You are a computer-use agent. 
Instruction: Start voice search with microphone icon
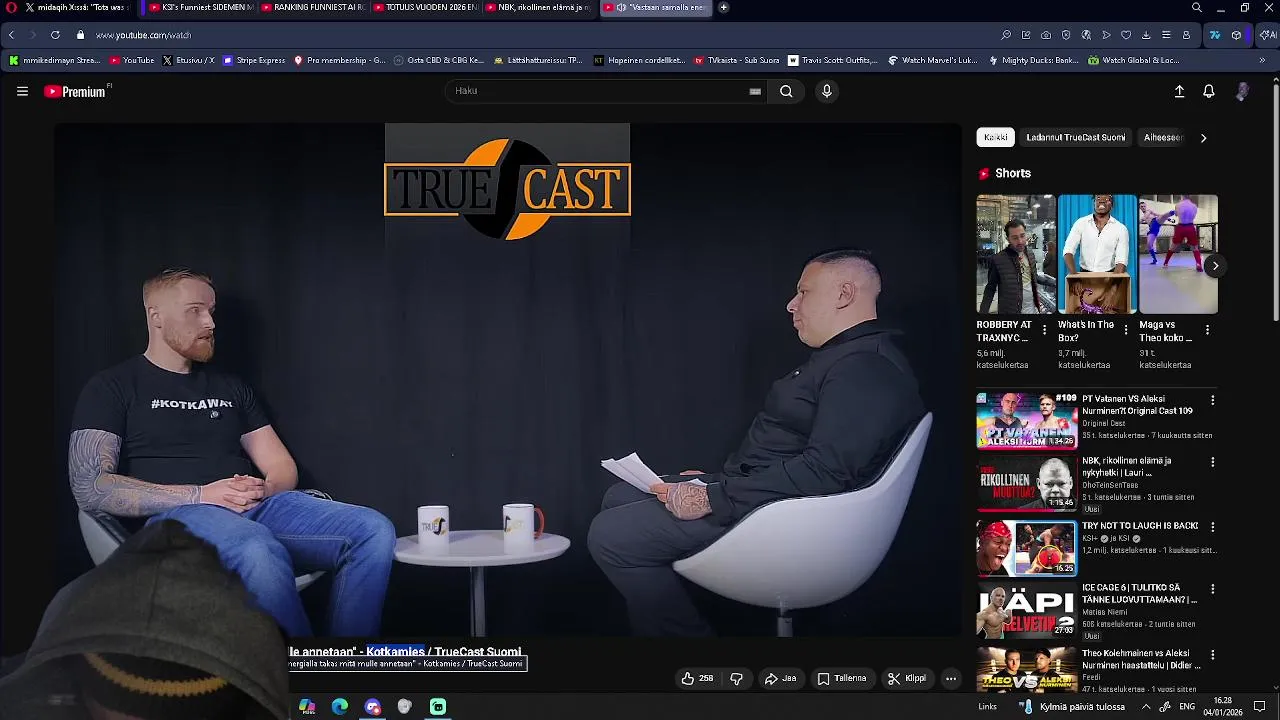pos(826,91)
